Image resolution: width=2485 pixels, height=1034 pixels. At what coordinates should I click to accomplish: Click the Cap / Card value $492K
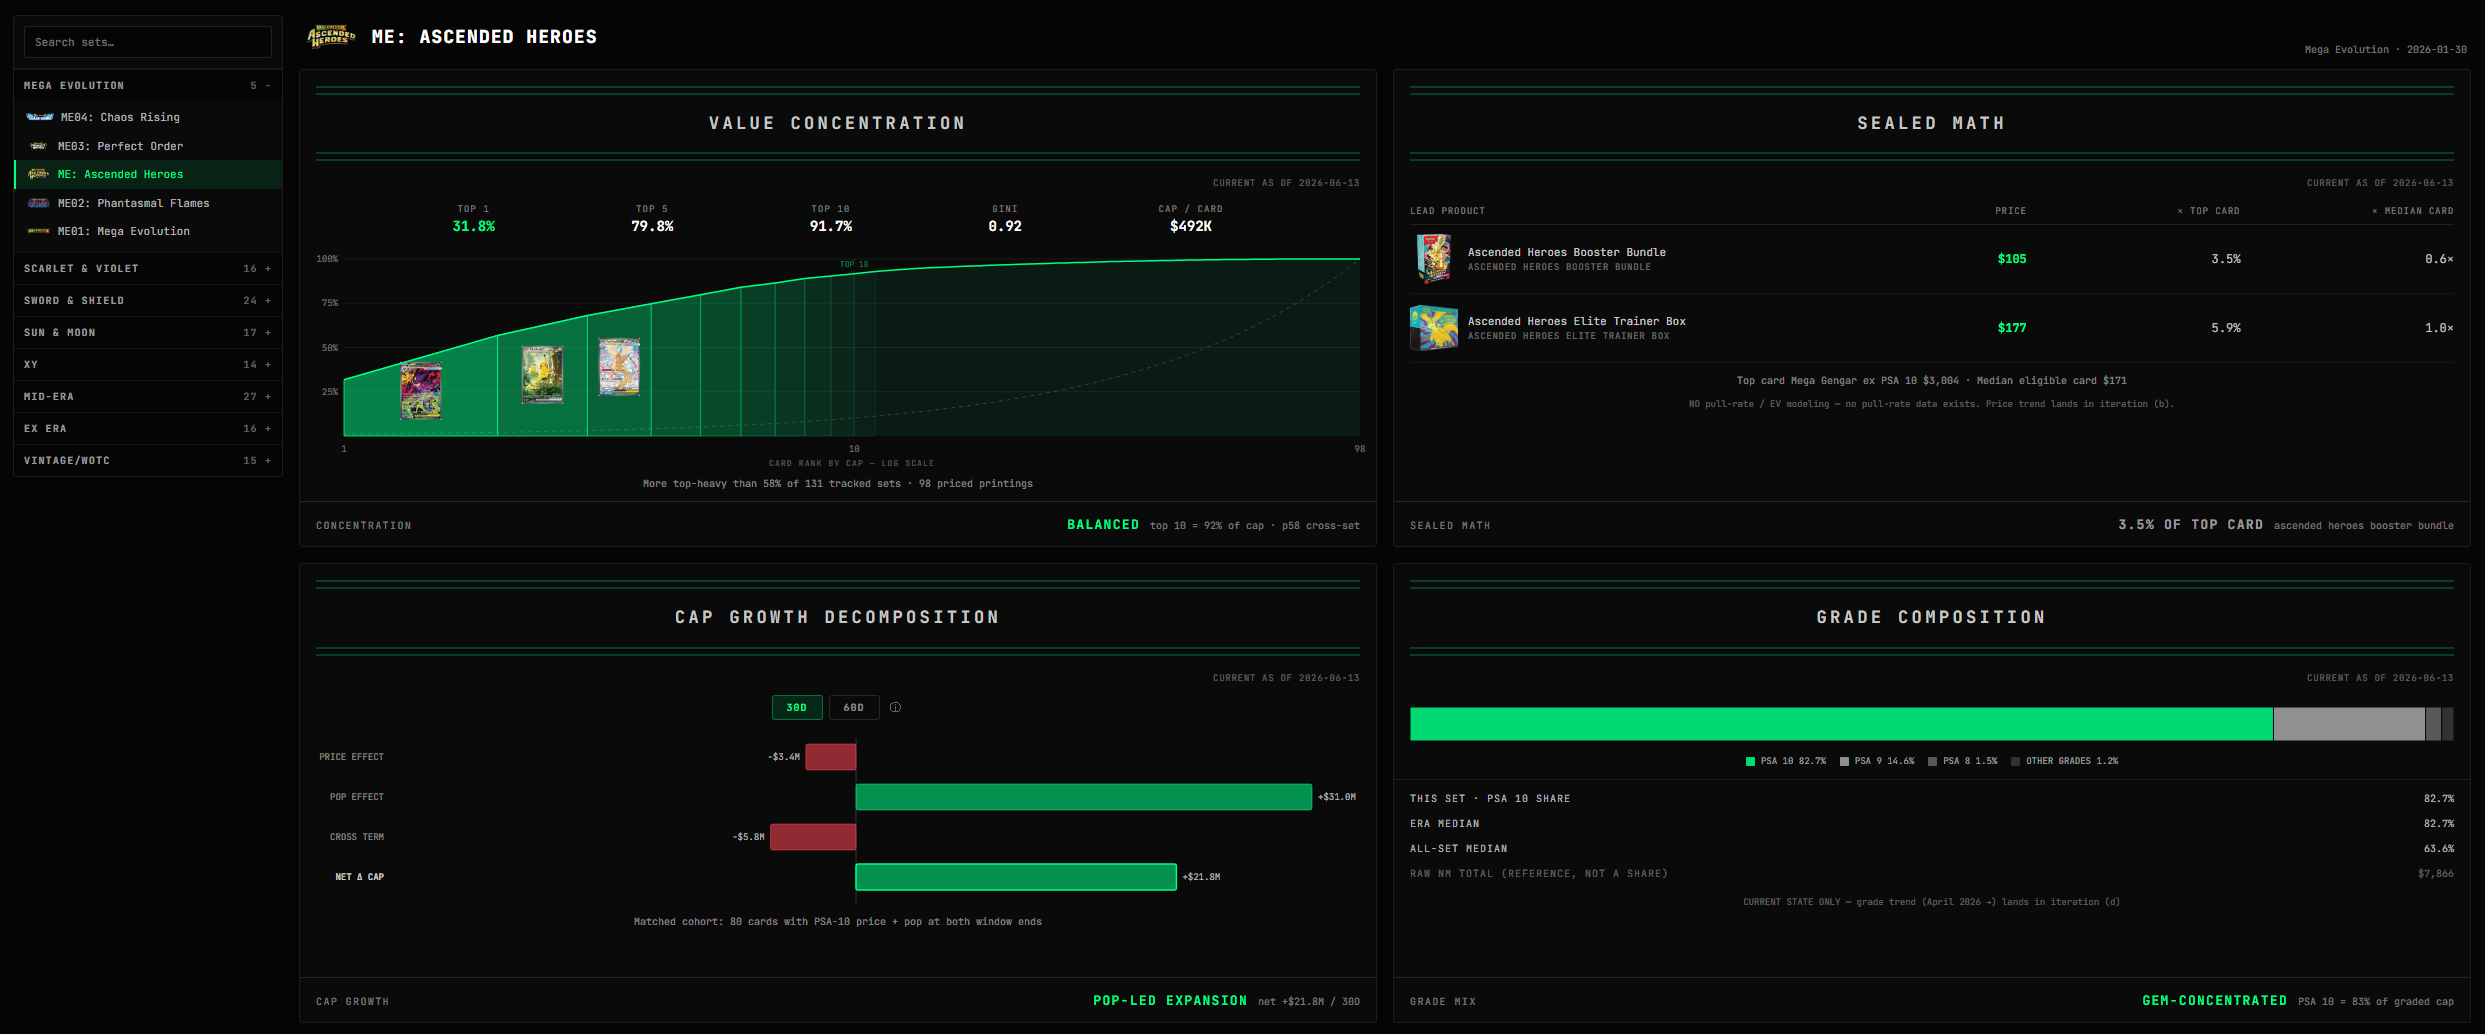coord(1191,227)
